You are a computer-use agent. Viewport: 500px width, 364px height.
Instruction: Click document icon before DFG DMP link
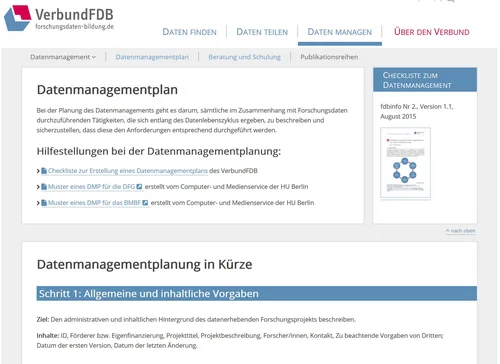(x=44, y=187)
